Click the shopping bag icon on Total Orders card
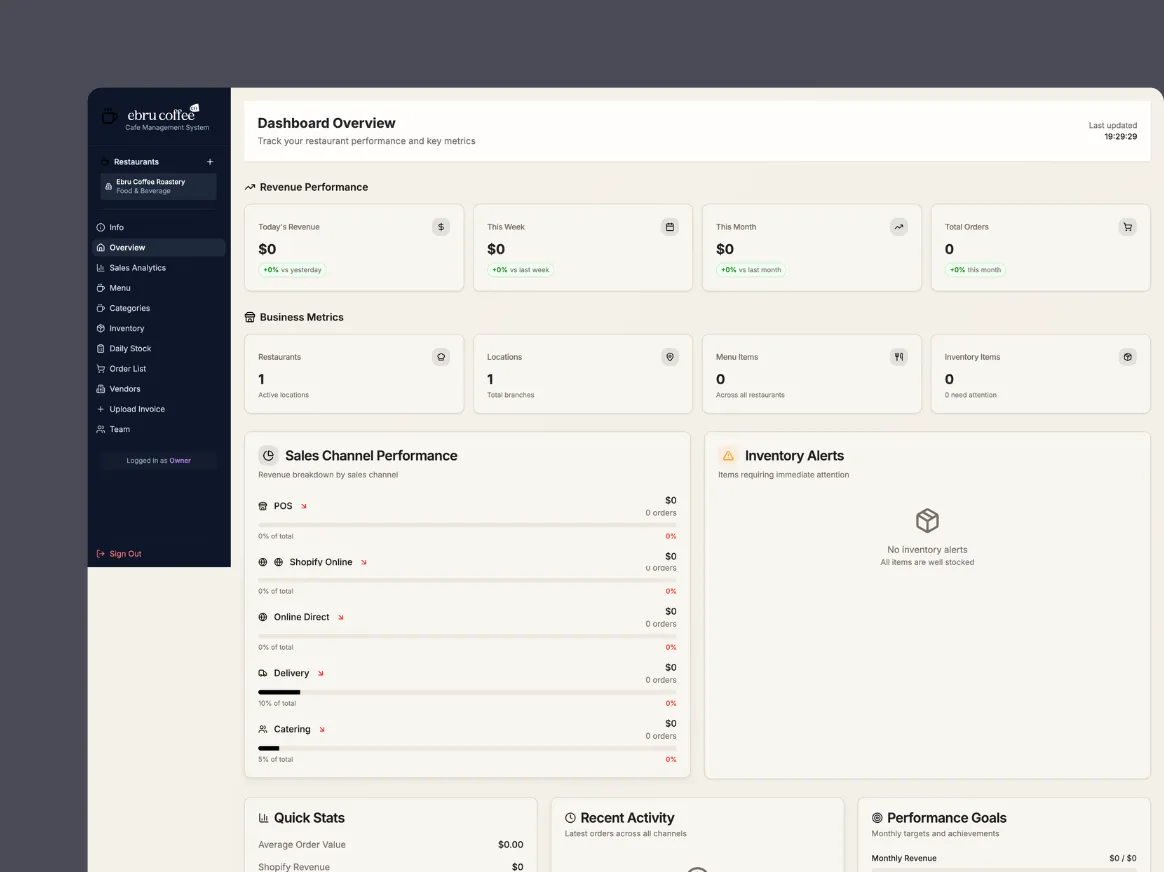 click(1128, 227)
